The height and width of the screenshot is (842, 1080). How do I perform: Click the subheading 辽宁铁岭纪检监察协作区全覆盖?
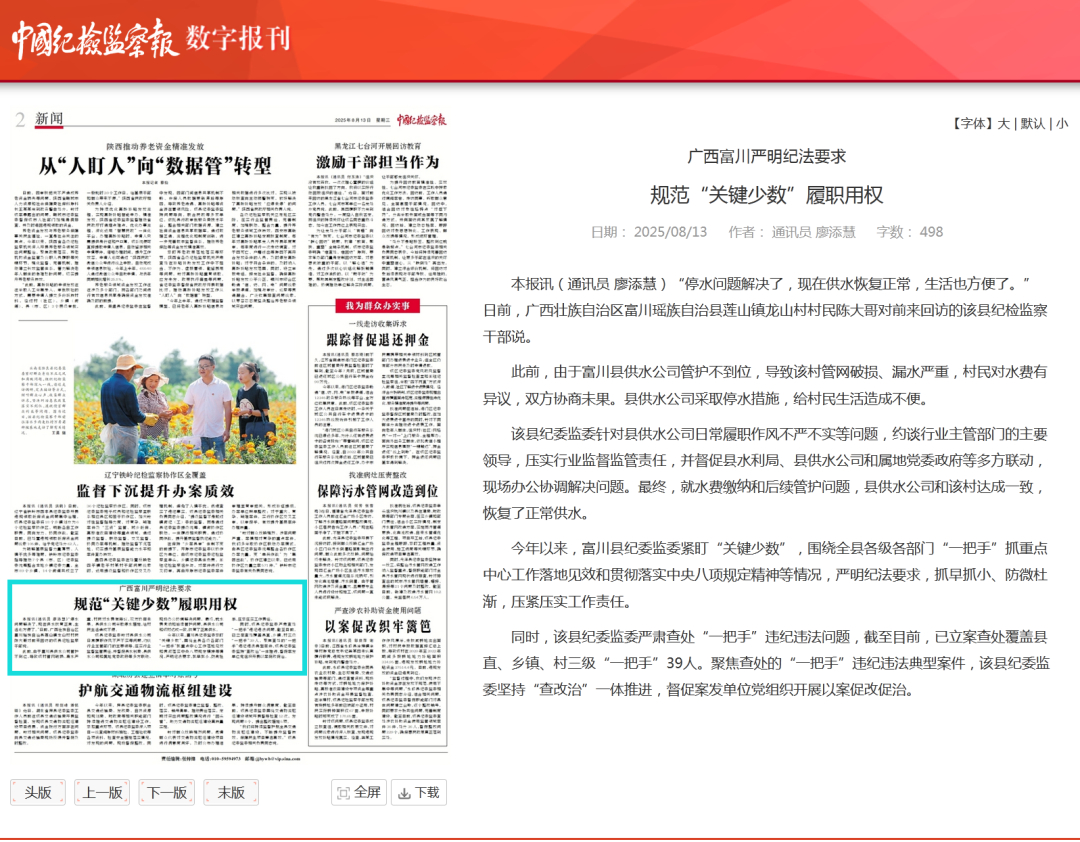coord(155,475)
